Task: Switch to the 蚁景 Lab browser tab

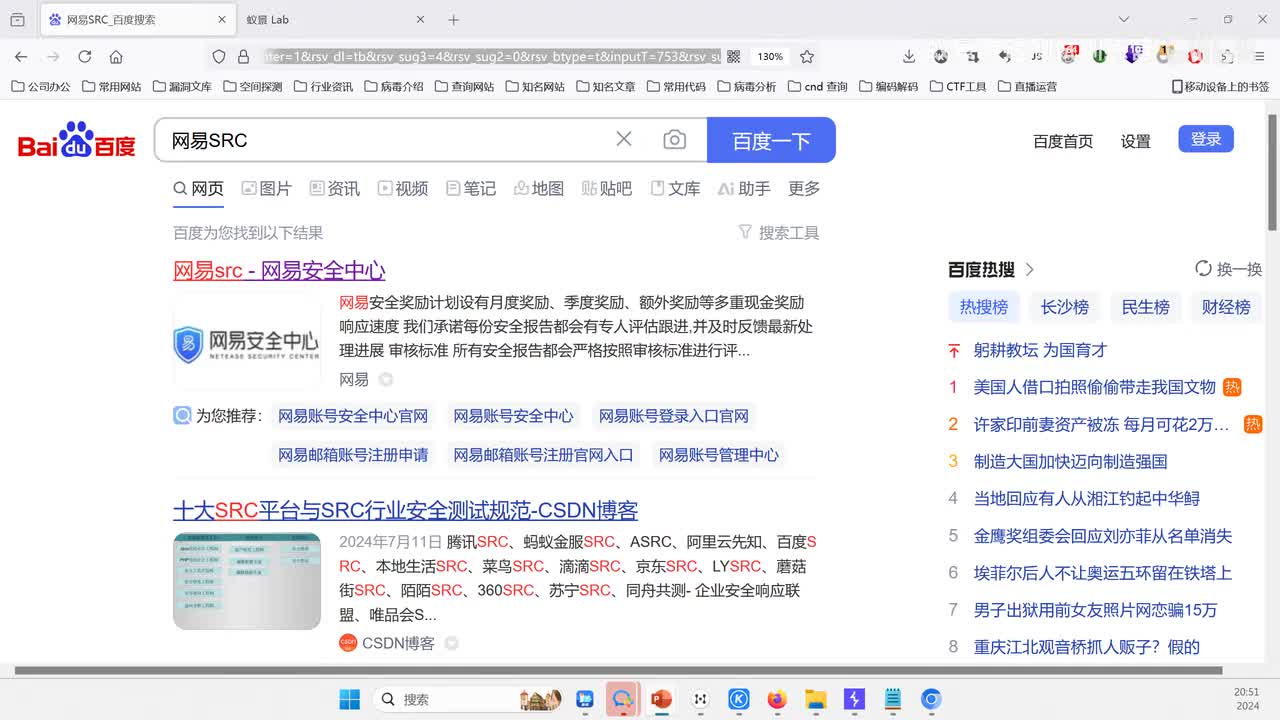Action: click(337, 20)
